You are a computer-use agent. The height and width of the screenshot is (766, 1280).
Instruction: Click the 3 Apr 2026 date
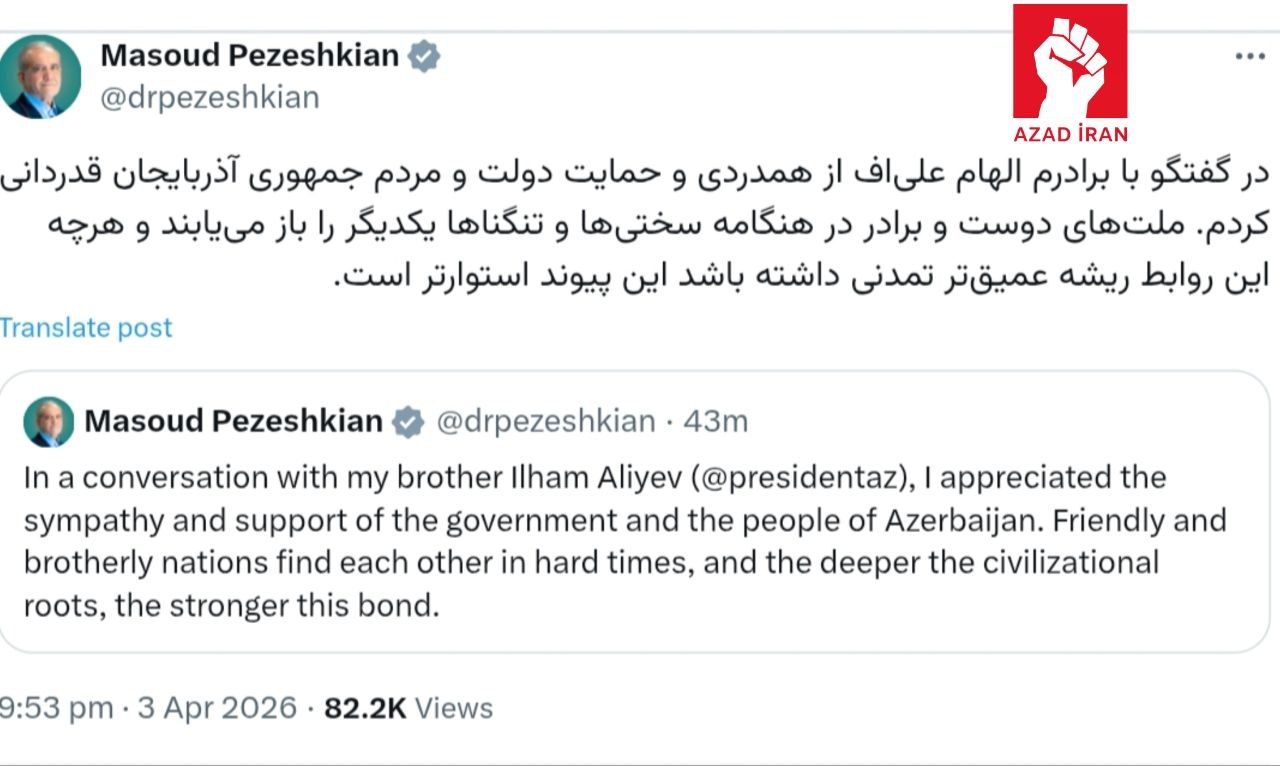pos(217,708)
